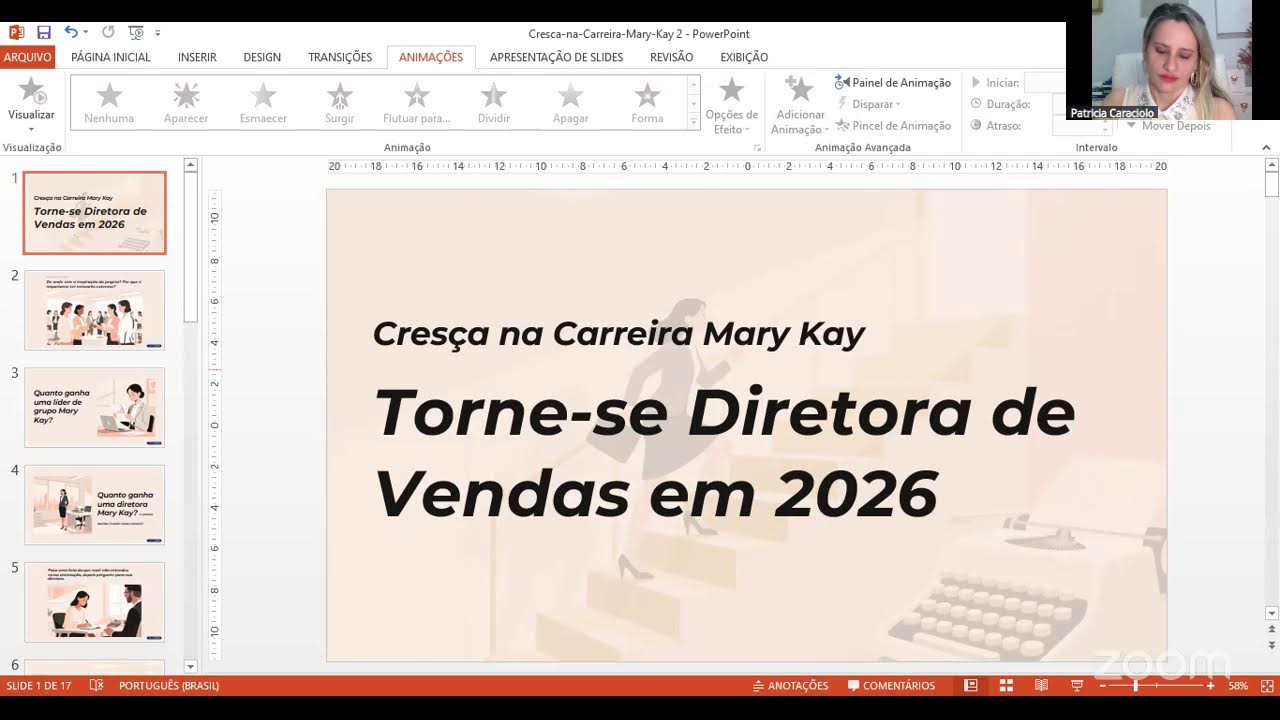Switch to Normal view icon
Image resolution: width=1280 pixels, height=720 pixels.
click(x=970, y=685)
